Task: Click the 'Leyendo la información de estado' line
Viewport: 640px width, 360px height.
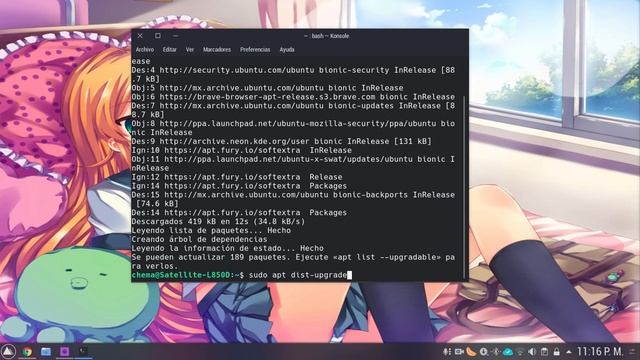Action: [227, 249]
